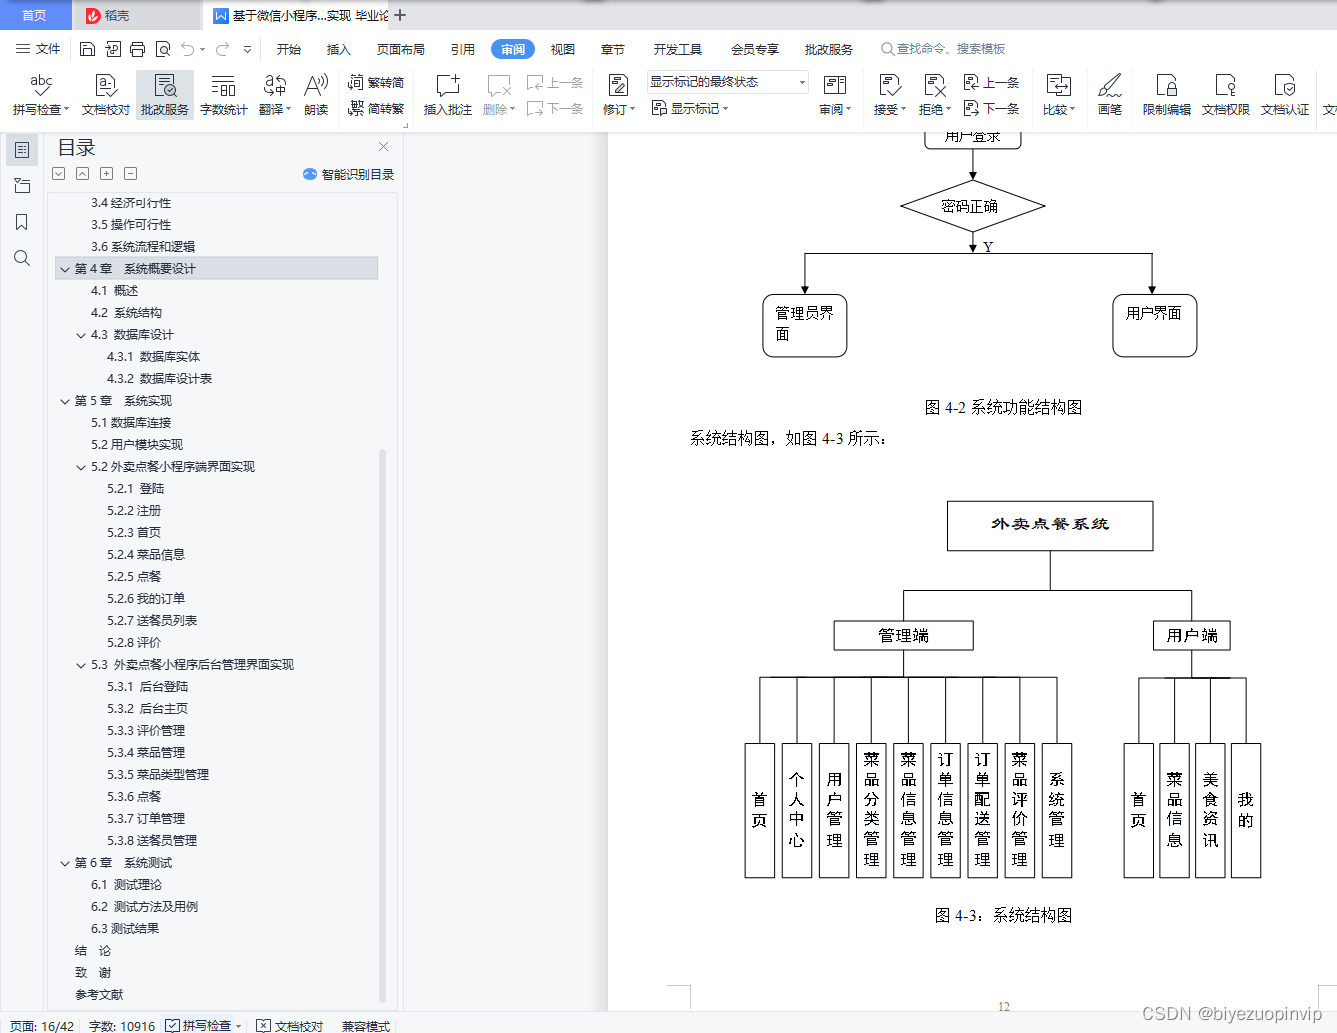The image size is (1337, 1033).
Task: Open the 开发工具 ribbon tab
Action: pyautogui.click(x=678, y=49)
